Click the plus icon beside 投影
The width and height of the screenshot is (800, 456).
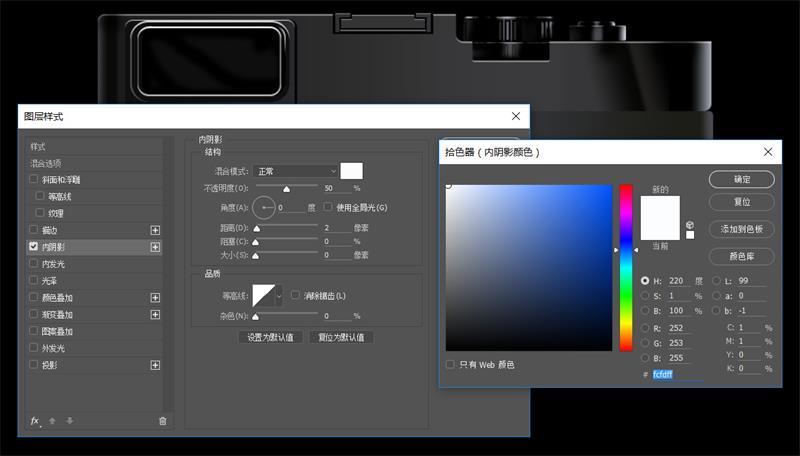155,365
